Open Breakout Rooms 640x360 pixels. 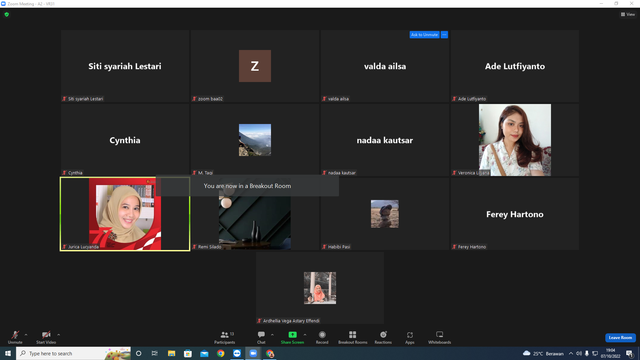[x=353, y=337]
